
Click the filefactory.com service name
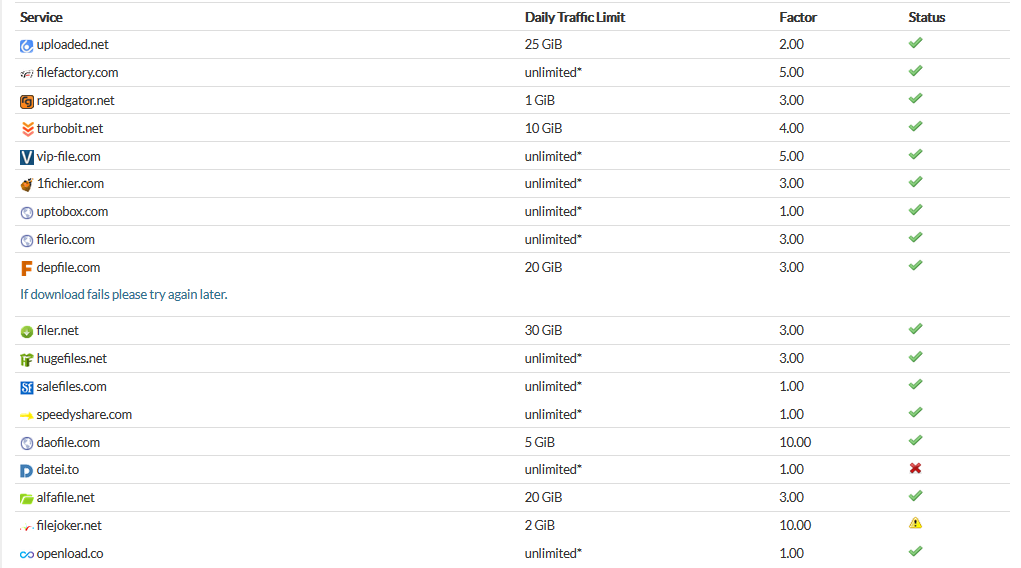77,72
